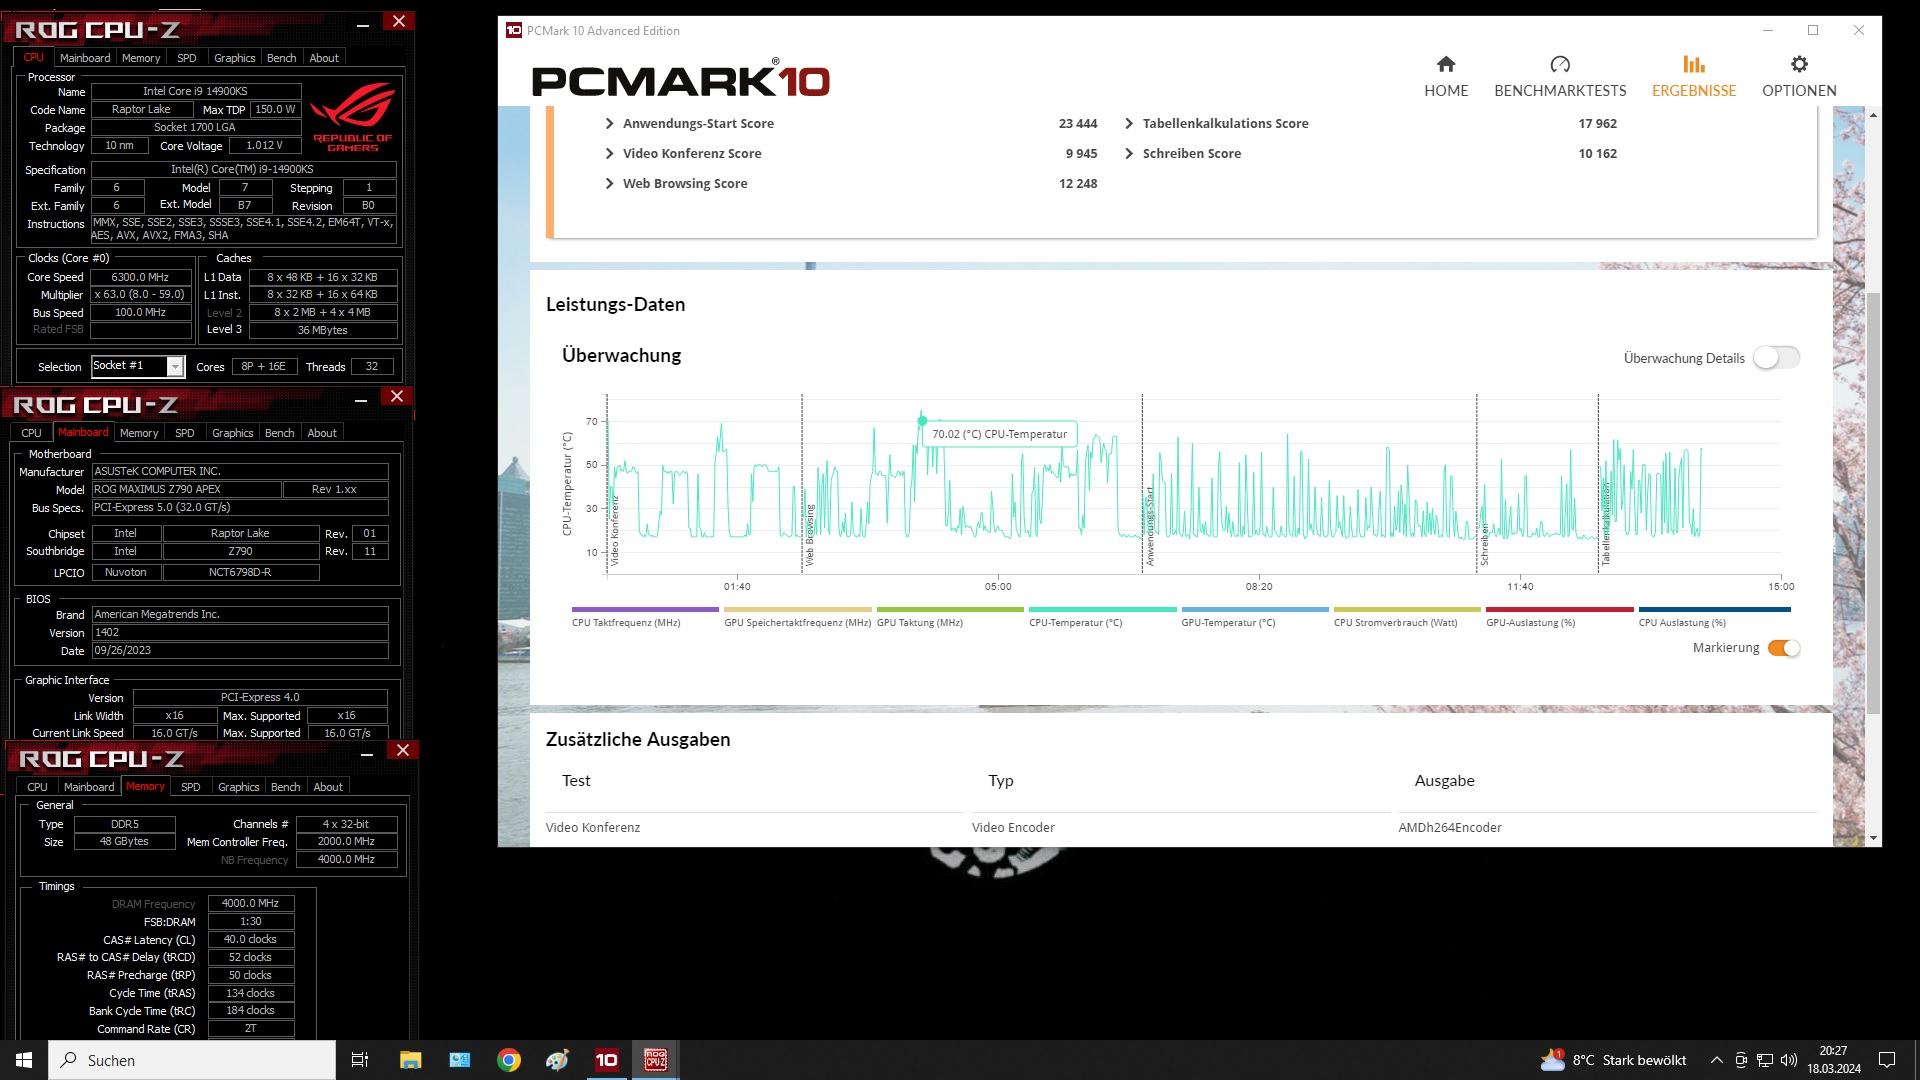Viewport: 1920px width, 1080px height.
Task: Click the PCMark 10 title bar logo
Action: click(x=513, y=30)
